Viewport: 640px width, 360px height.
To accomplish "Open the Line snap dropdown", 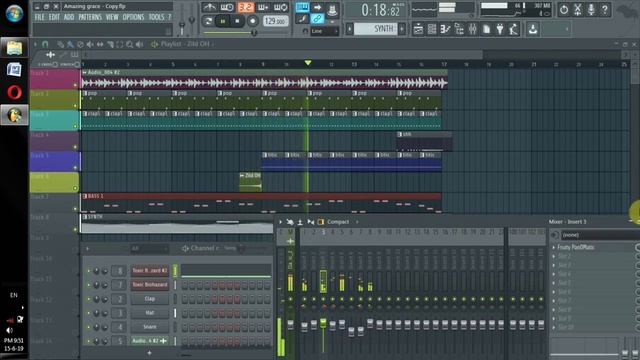I will (324, 31).
